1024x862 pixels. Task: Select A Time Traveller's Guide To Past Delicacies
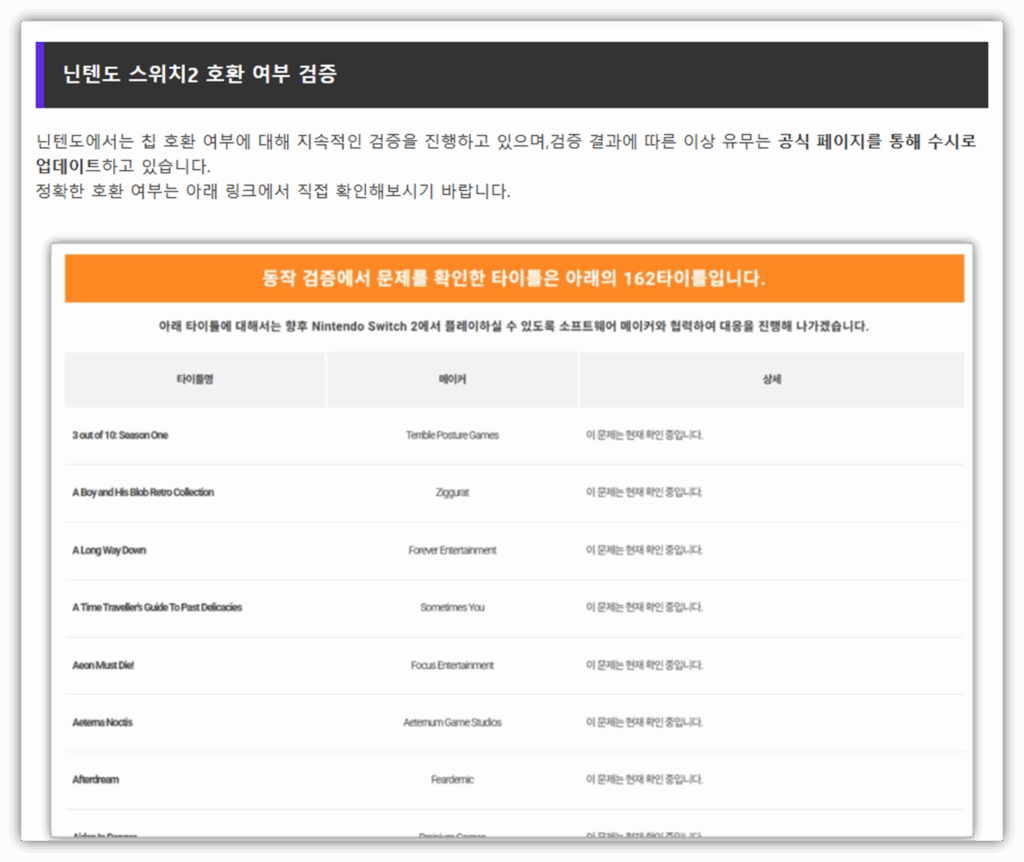tap(157, 607)
